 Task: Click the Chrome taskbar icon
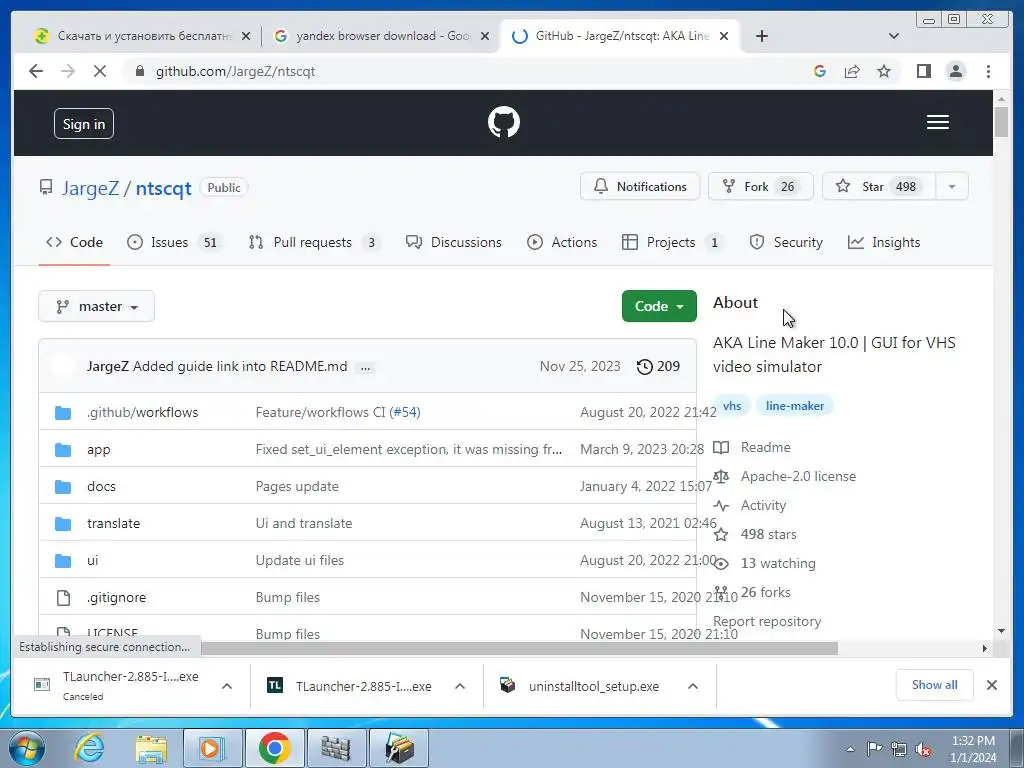[274, 748]
